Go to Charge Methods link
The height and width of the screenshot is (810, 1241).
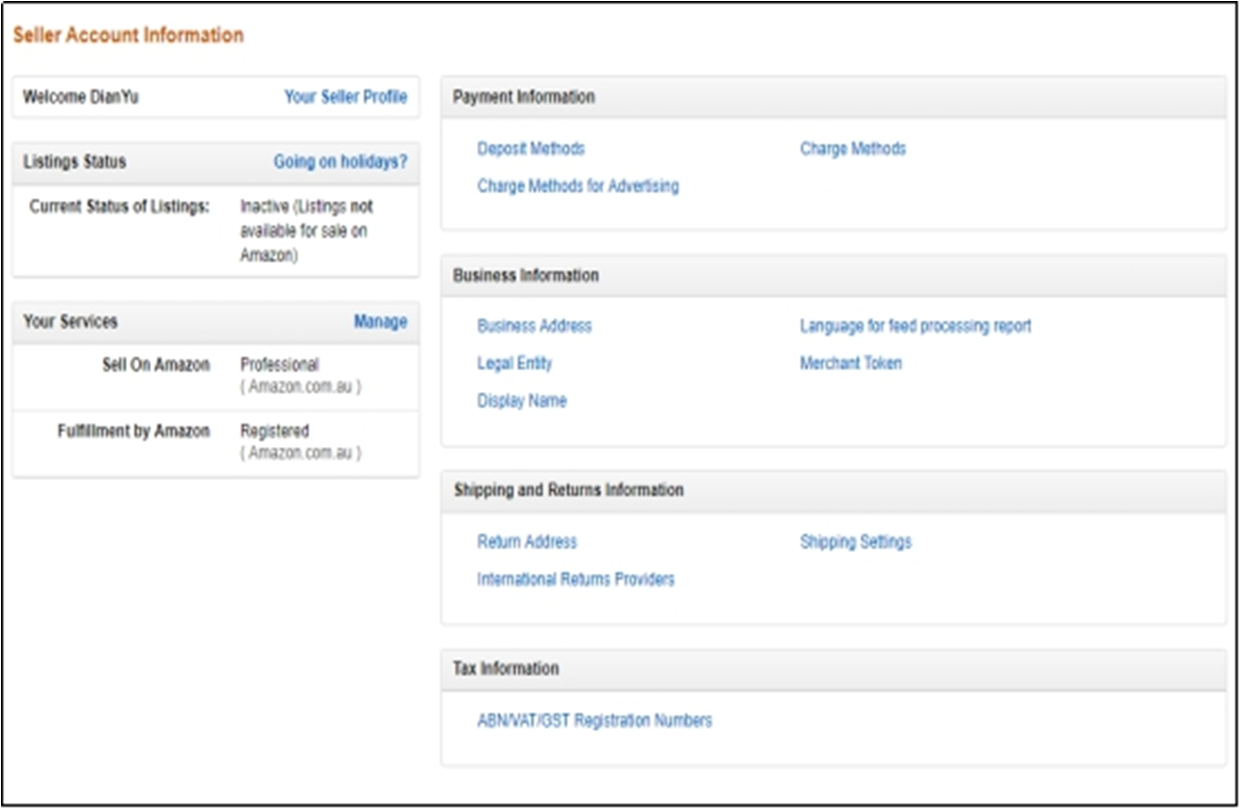point(852,149)
